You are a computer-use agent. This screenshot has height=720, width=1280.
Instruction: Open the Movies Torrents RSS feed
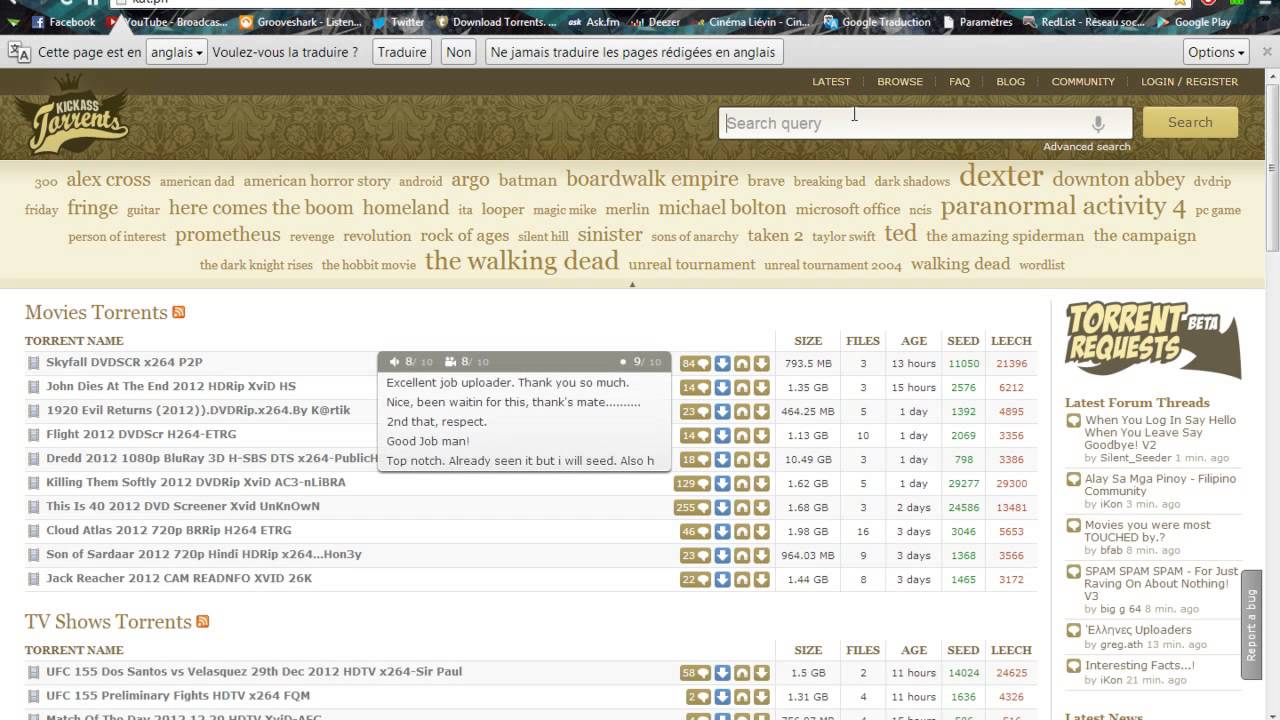(x=178, y=312)
